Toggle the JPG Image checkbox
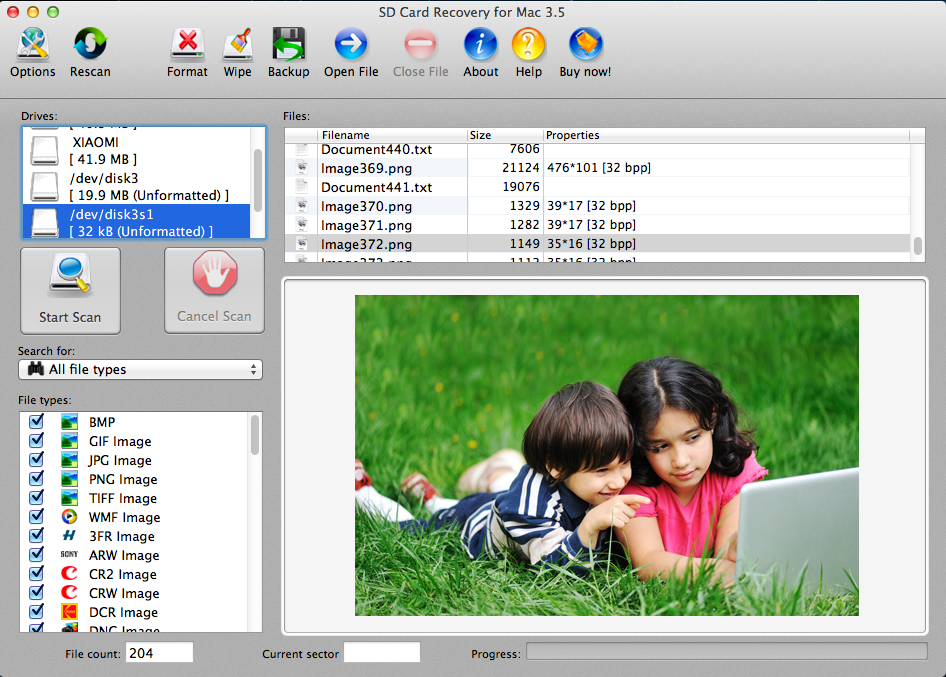 37,460
